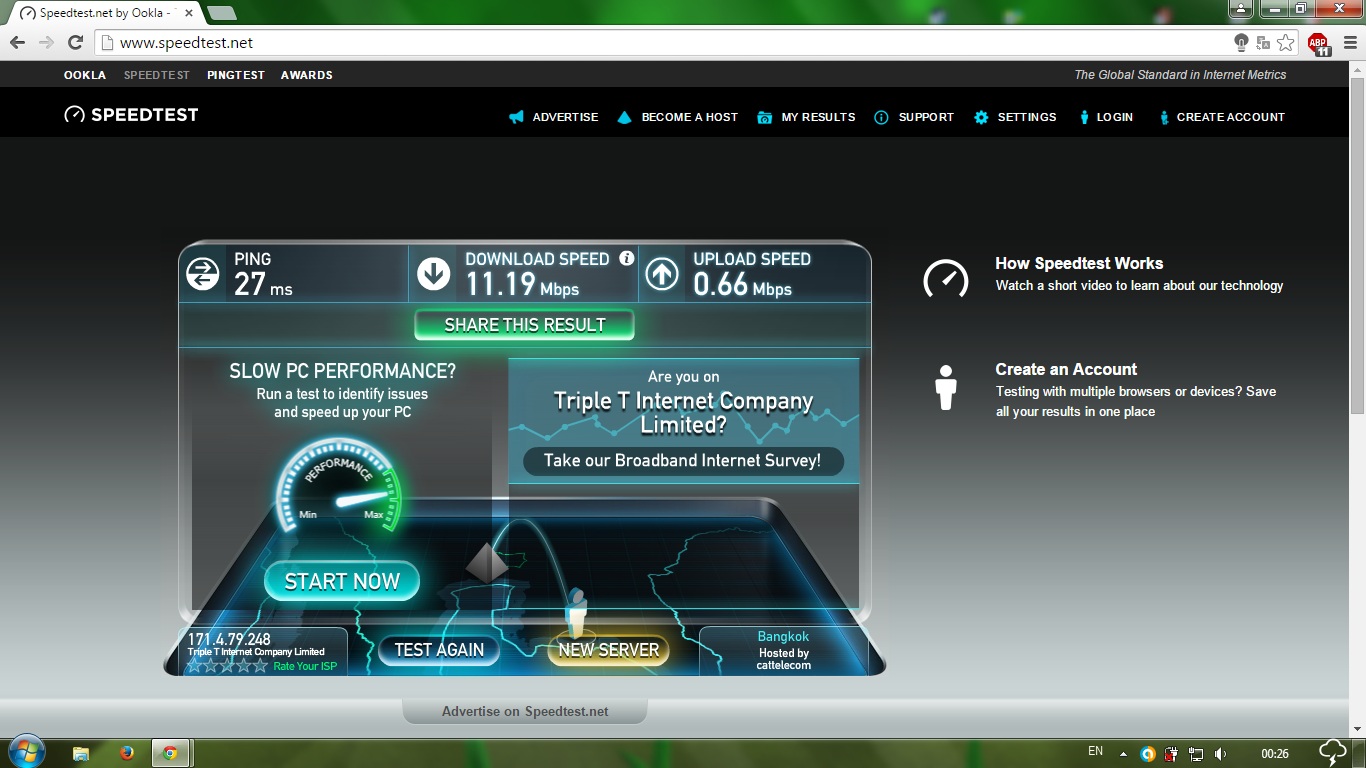Screen dimensions: 1366x768
Task: Take the Broadband Internet Survey
Action: click(x=683, y=461)
